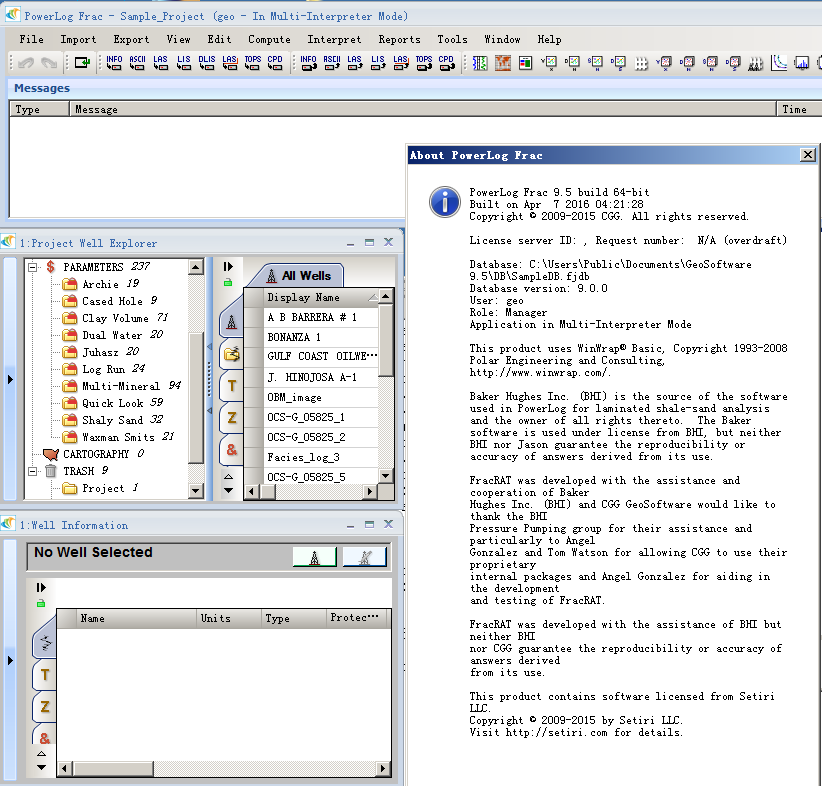
Task: Select the Z side tab in Well Information
Action: click(45, 707)
